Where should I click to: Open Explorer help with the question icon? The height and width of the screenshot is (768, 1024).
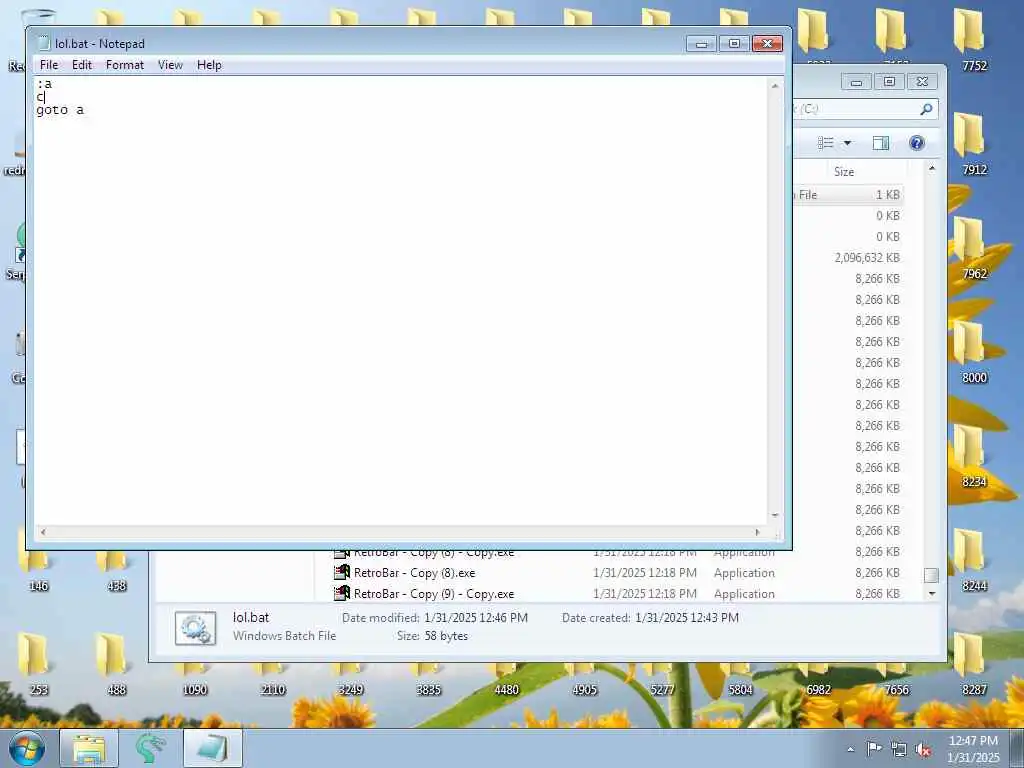917,143
